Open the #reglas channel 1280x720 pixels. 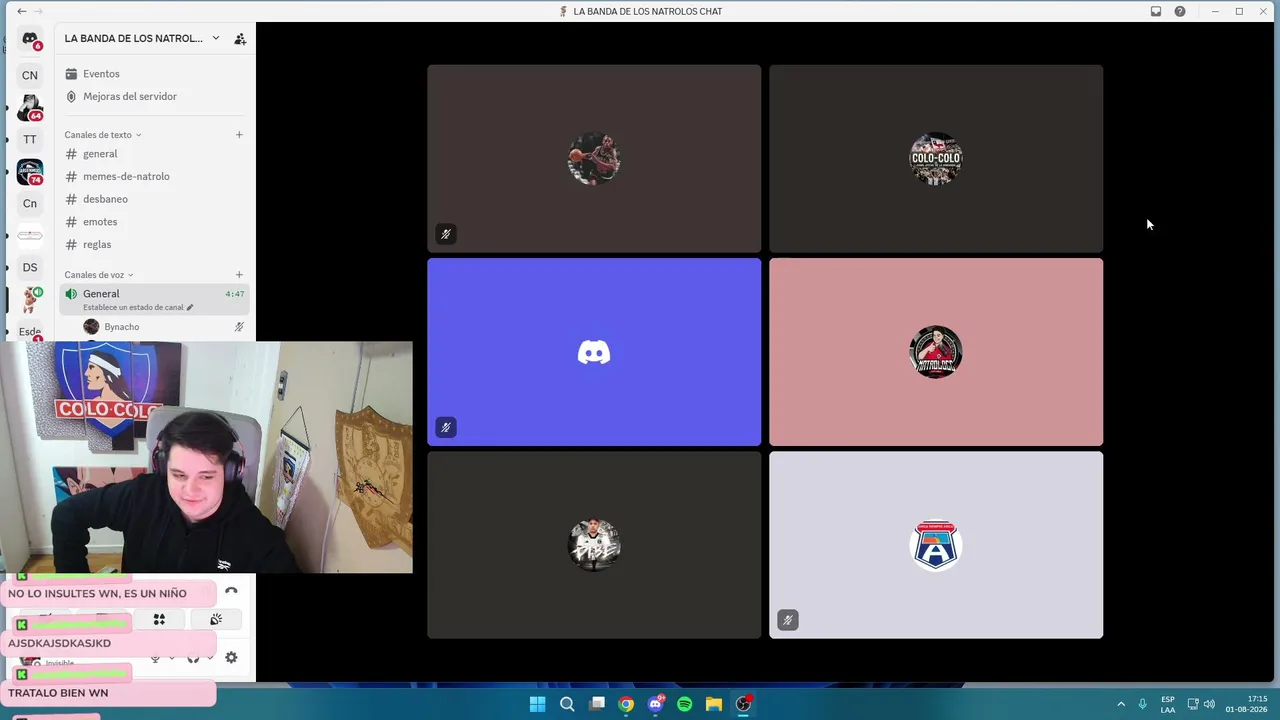pos(155,244)
